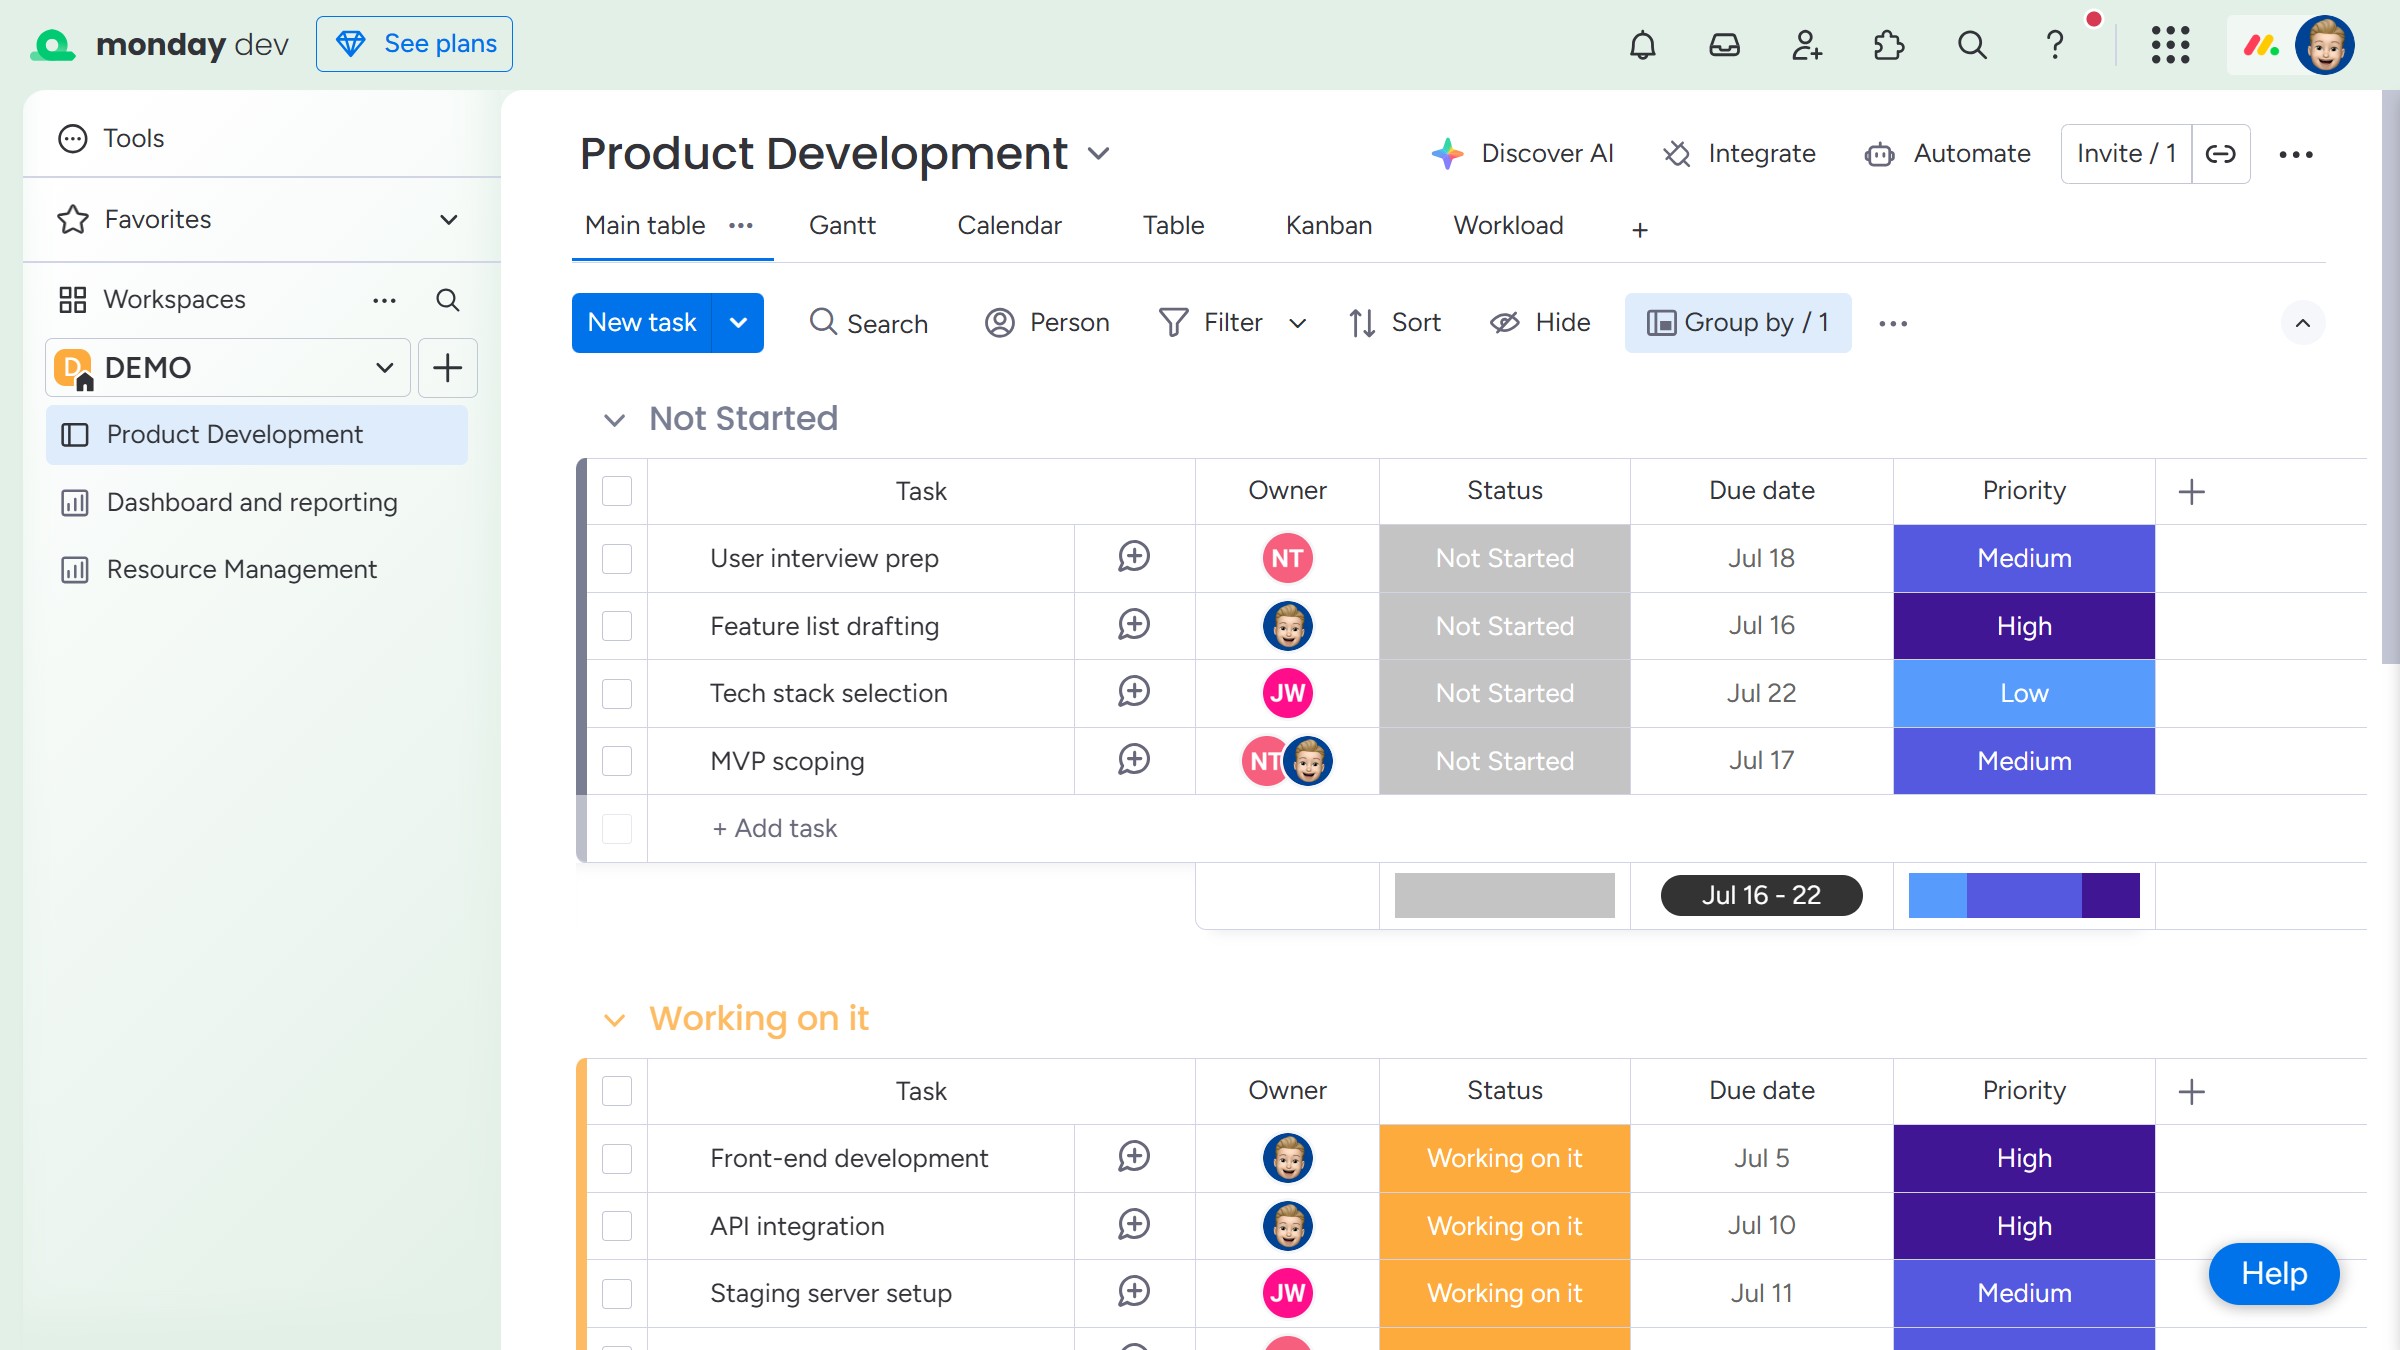Add an update to Feature list drafting
Screen dimensions: 2400x1350
pyautogui.click(x=1134, y=625)
